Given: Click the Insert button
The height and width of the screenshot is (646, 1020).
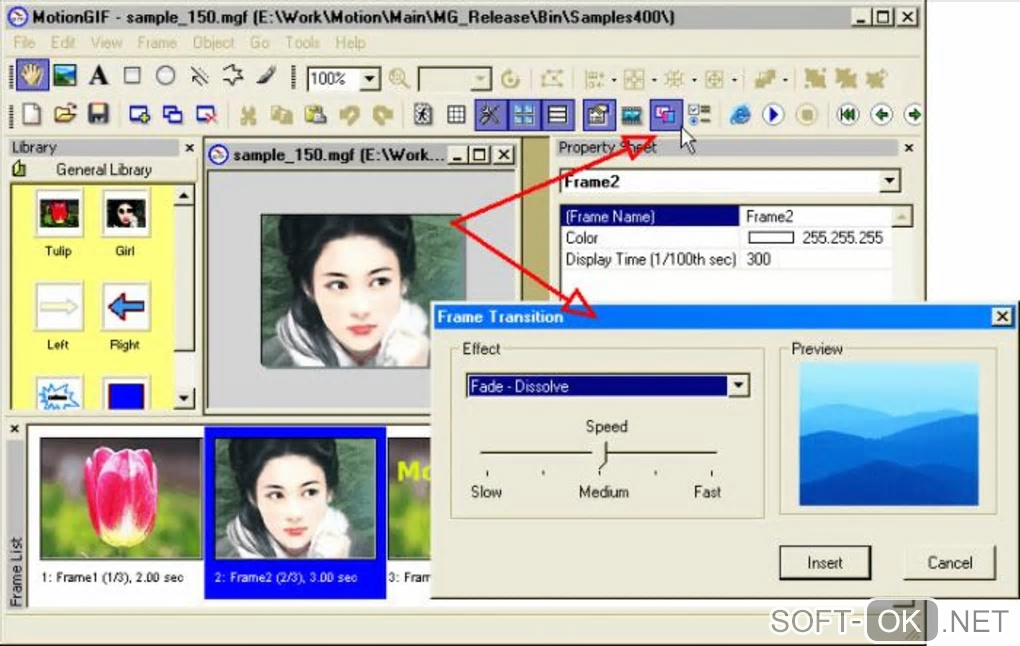Looking at the screenshot, I should 825,562.
